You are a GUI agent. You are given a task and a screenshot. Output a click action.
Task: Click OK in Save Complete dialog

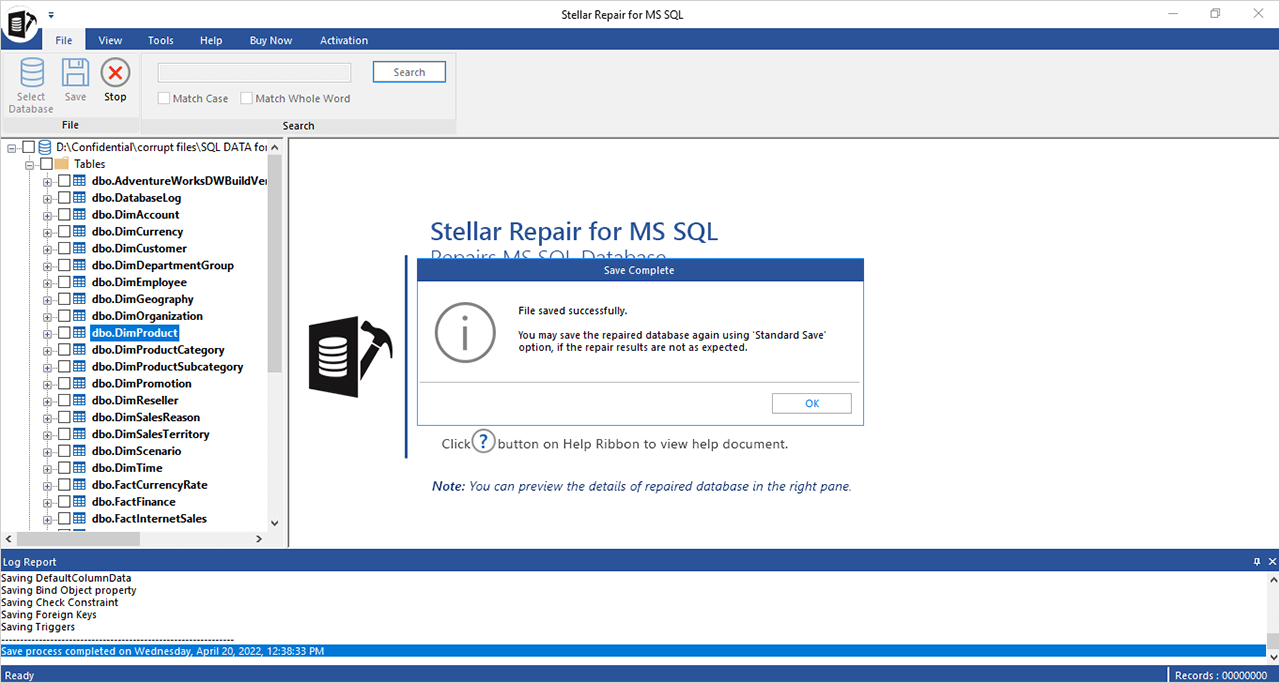click(812, 403)
